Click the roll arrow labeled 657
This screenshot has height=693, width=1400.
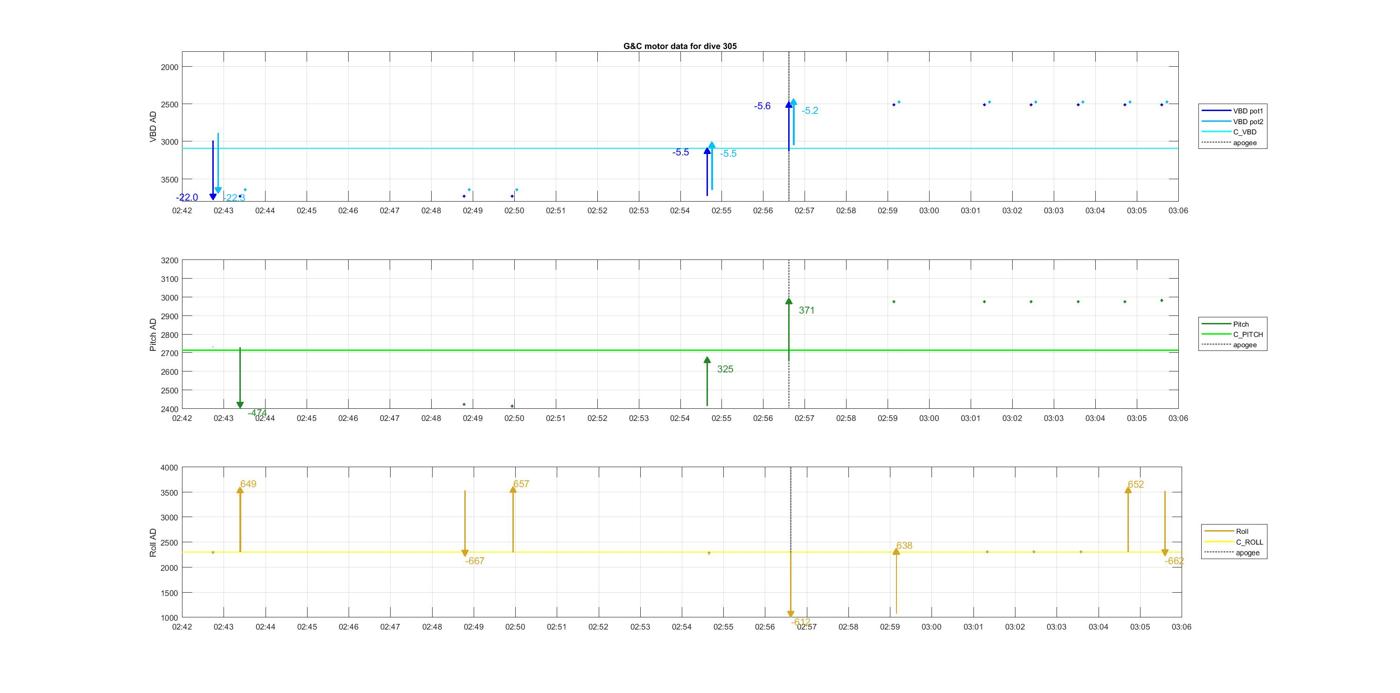point(513,519)
